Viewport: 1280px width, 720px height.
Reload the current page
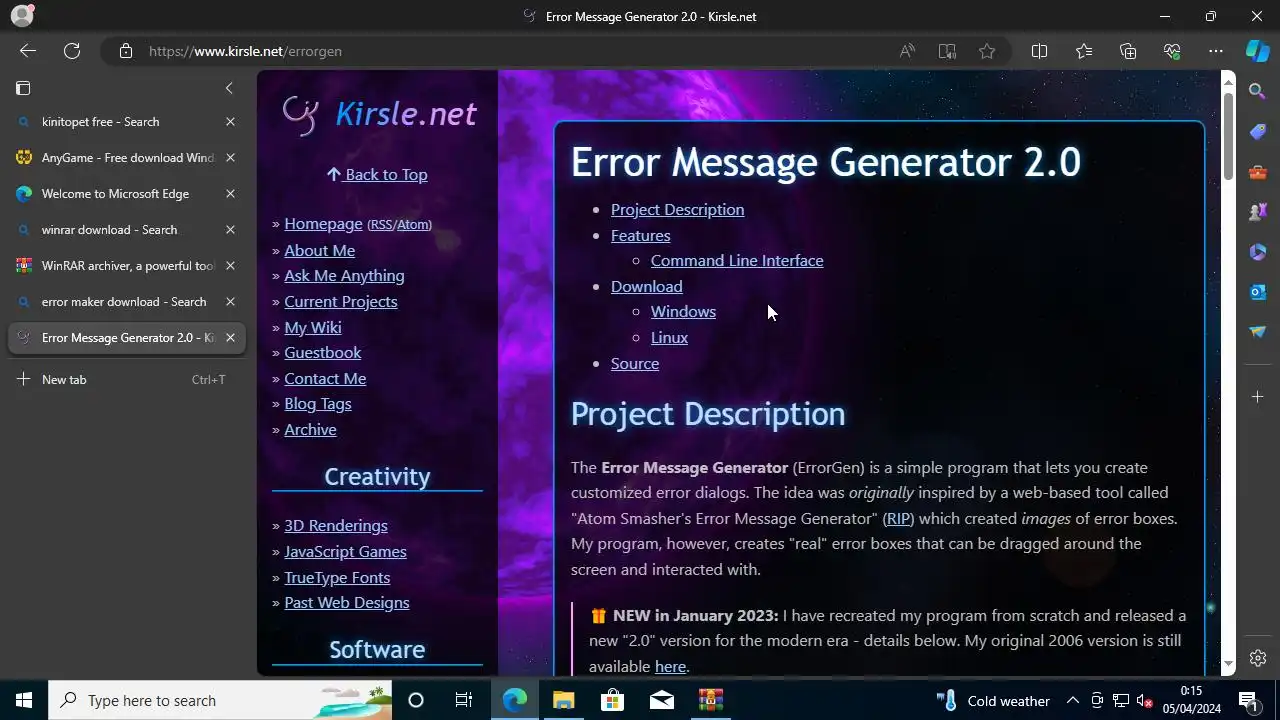click(72, 51)
